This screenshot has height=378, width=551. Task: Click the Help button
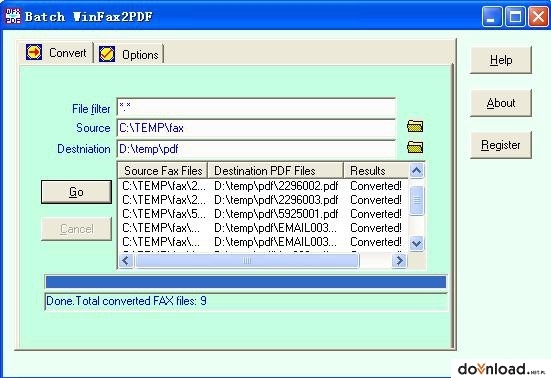[501, 60]
